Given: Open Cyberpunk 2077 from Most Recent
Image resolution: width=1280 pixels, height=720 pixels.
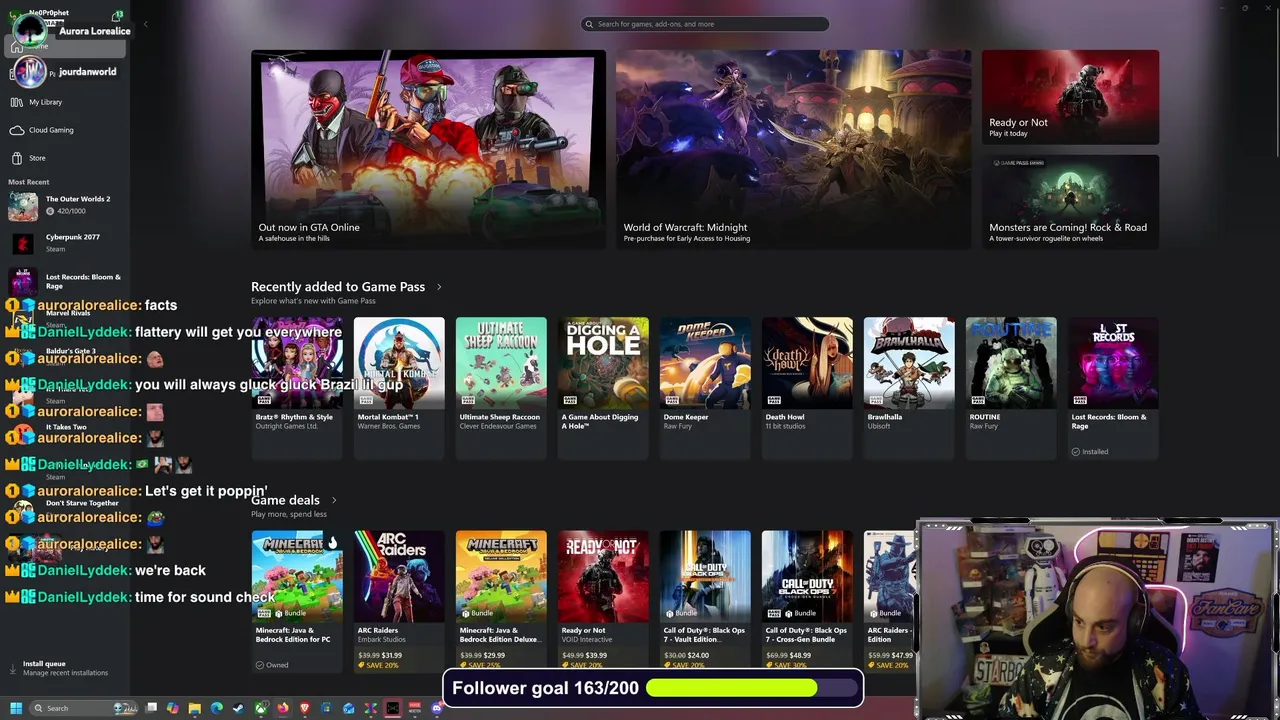Looking at the screenshot, I should click(x=66, y=243).
